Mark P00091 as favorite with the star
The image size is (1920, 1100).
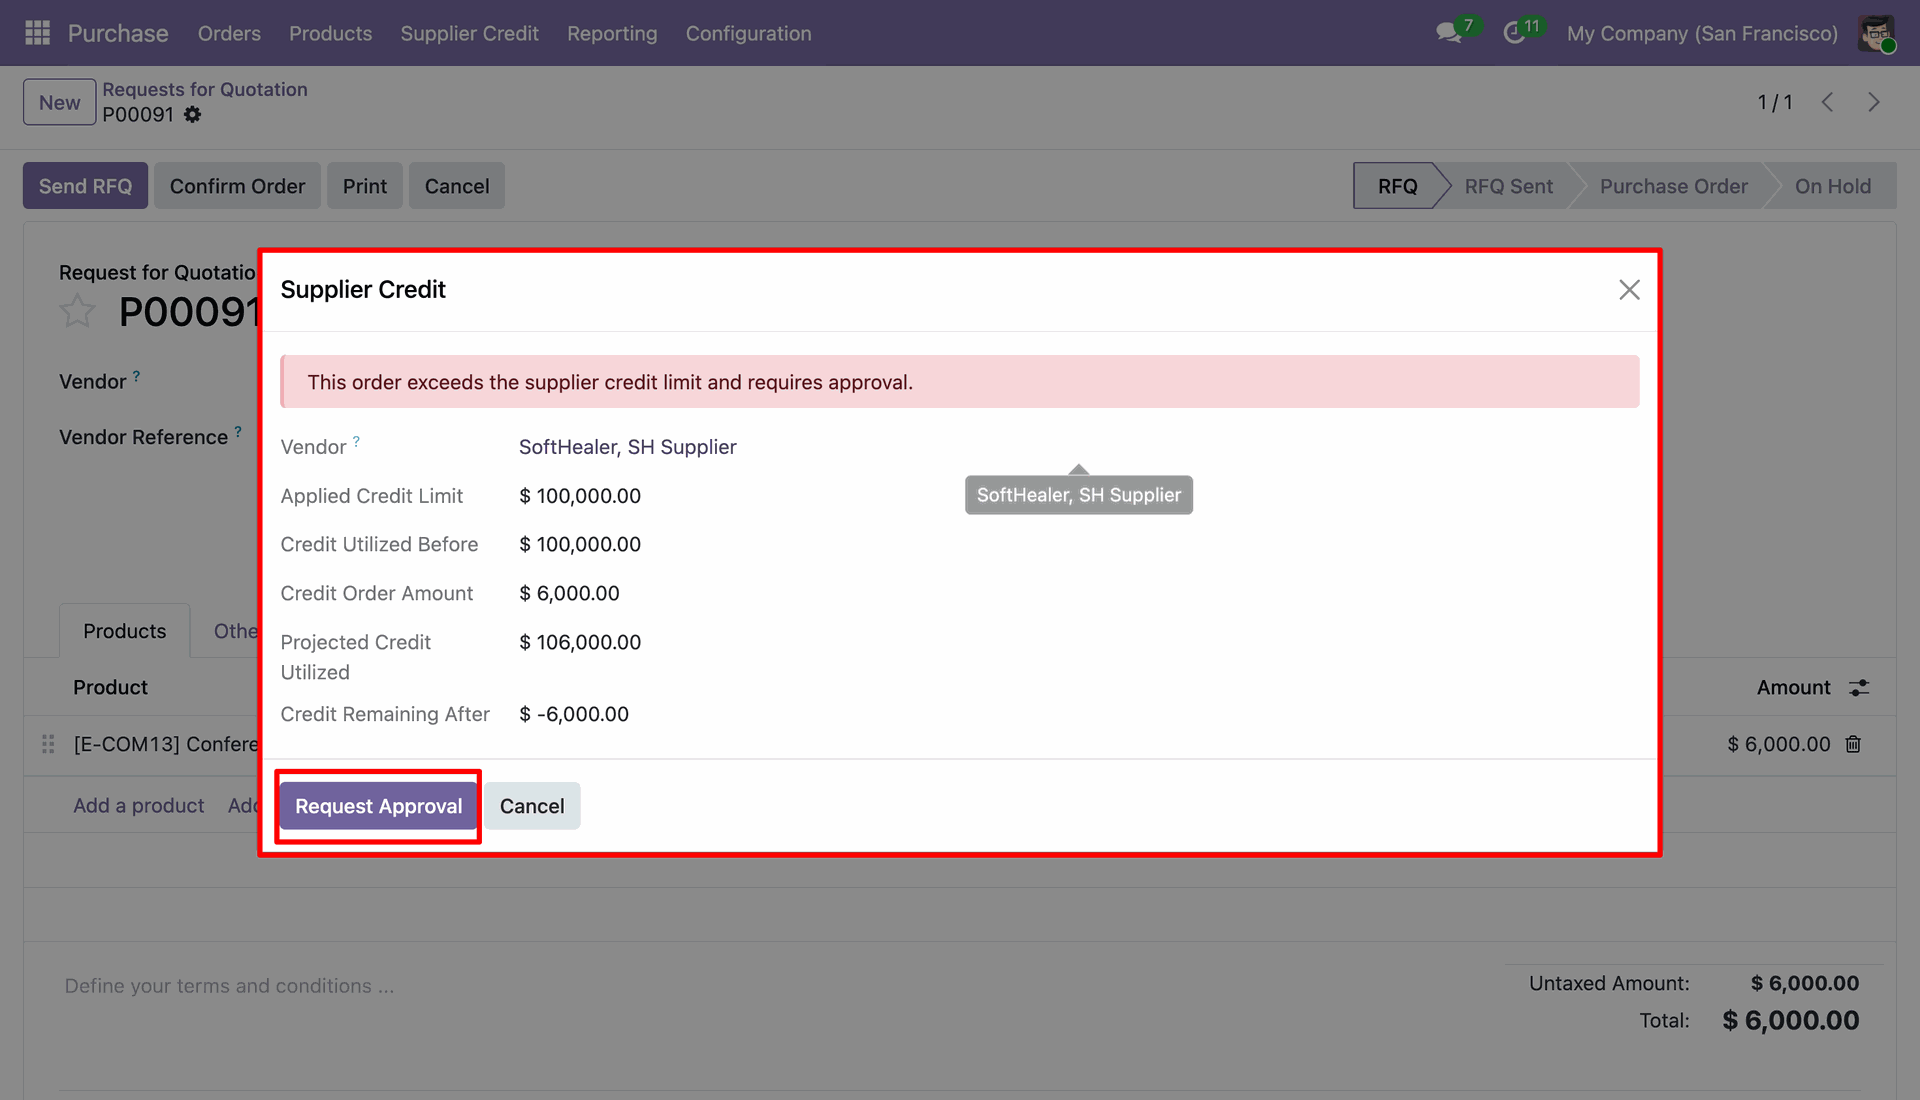click(77, 312)
